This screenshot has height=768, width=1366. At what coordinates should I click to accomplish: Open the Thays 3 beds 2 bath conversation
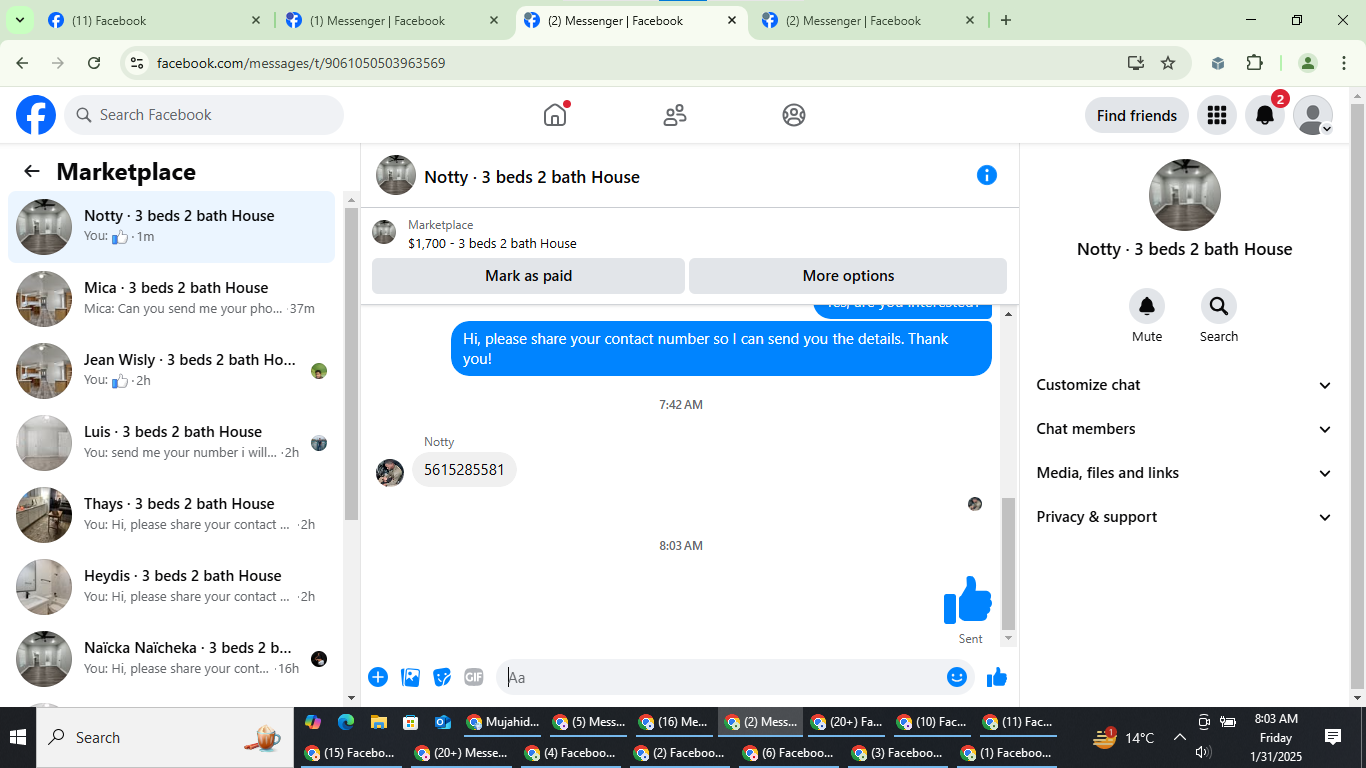[171, 514]
